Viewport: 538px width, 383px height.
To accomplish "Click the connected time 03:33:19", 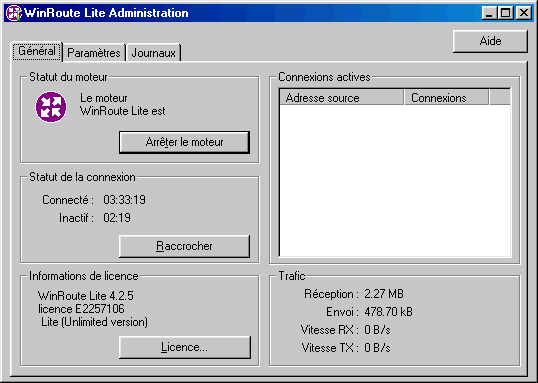I will point(124,200).
